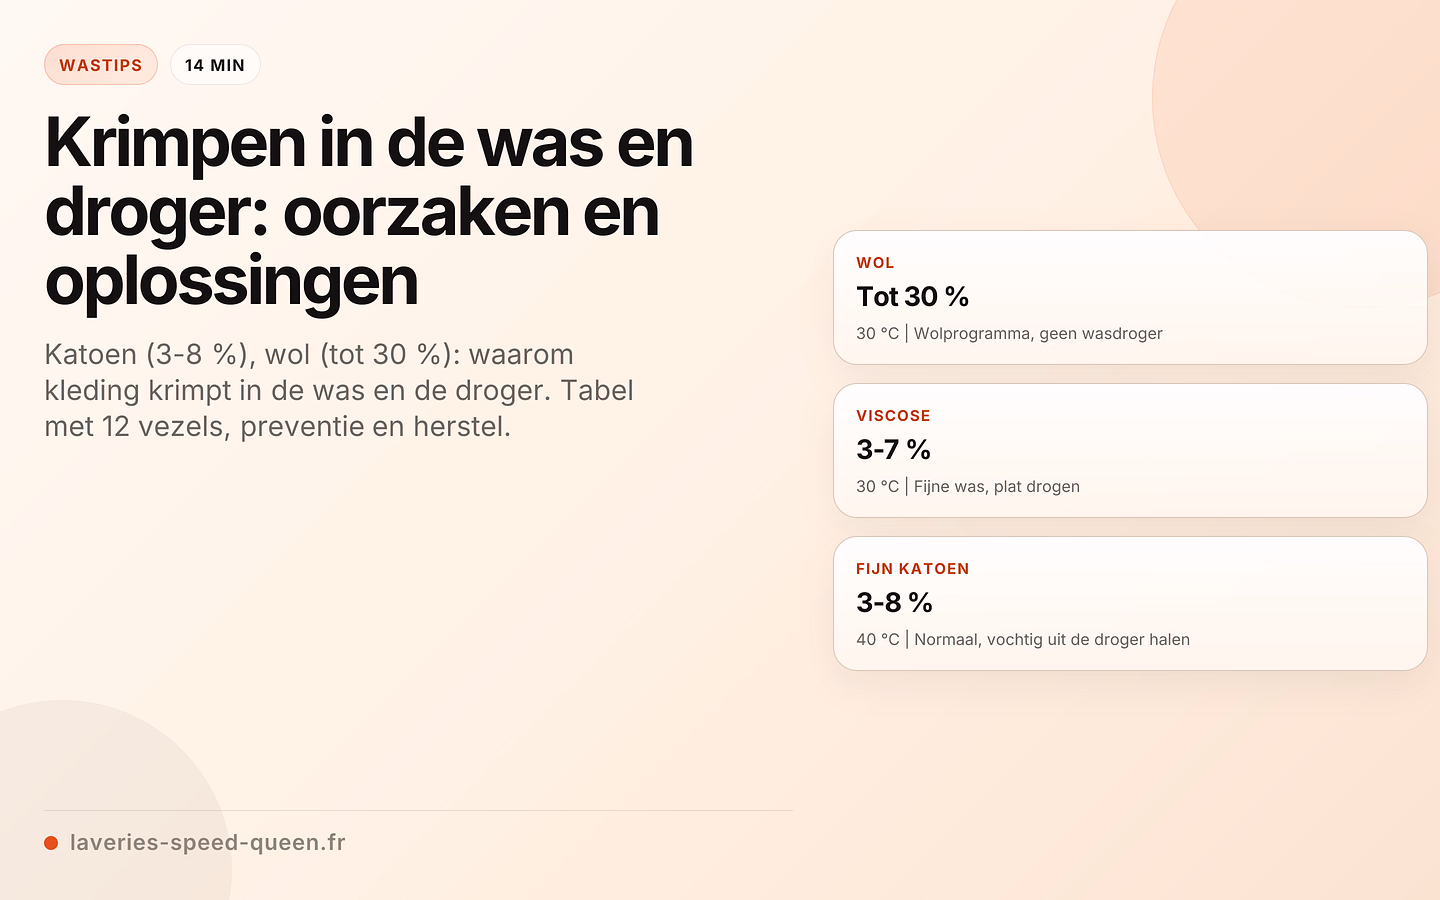This screenshot has width=1440, height=900.
Task: Click the Tot 30 % value
Action: (x=912, y=297)
